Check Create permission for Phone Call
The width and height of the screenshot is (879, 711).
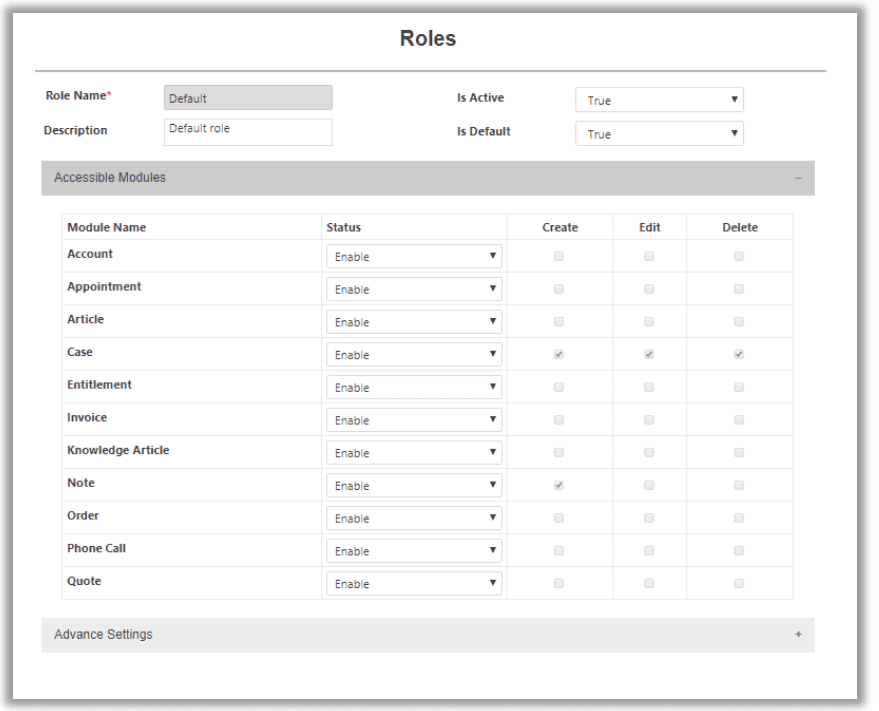(x=559, y=551)
